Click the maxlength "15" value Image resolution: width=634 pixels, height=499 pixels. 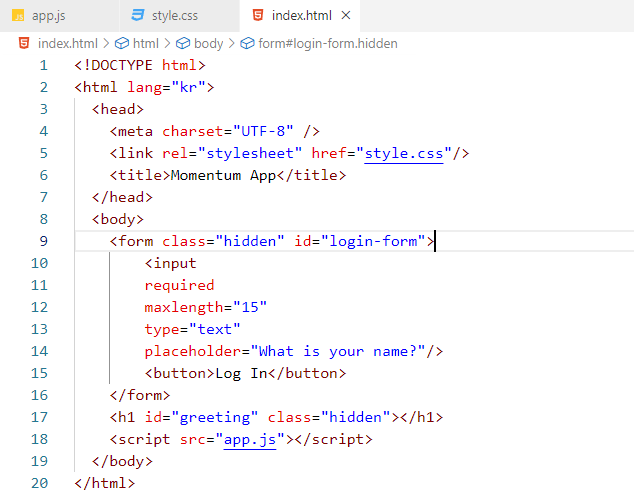(x=250, y=307)
